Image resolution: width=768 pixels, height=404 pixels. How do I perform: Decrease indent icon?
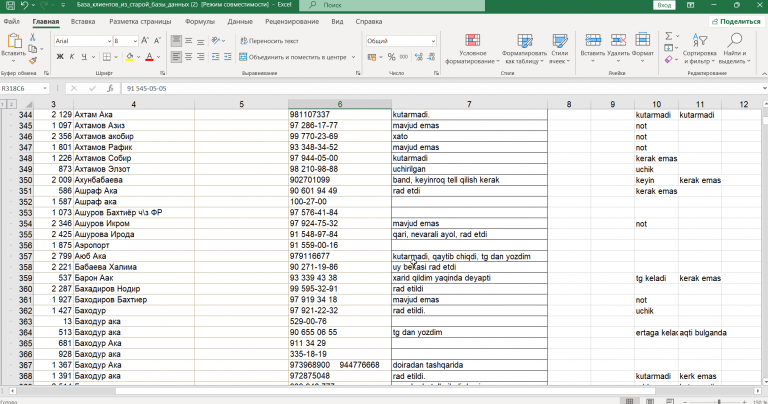pyautogui.click(x=216, y=57)
